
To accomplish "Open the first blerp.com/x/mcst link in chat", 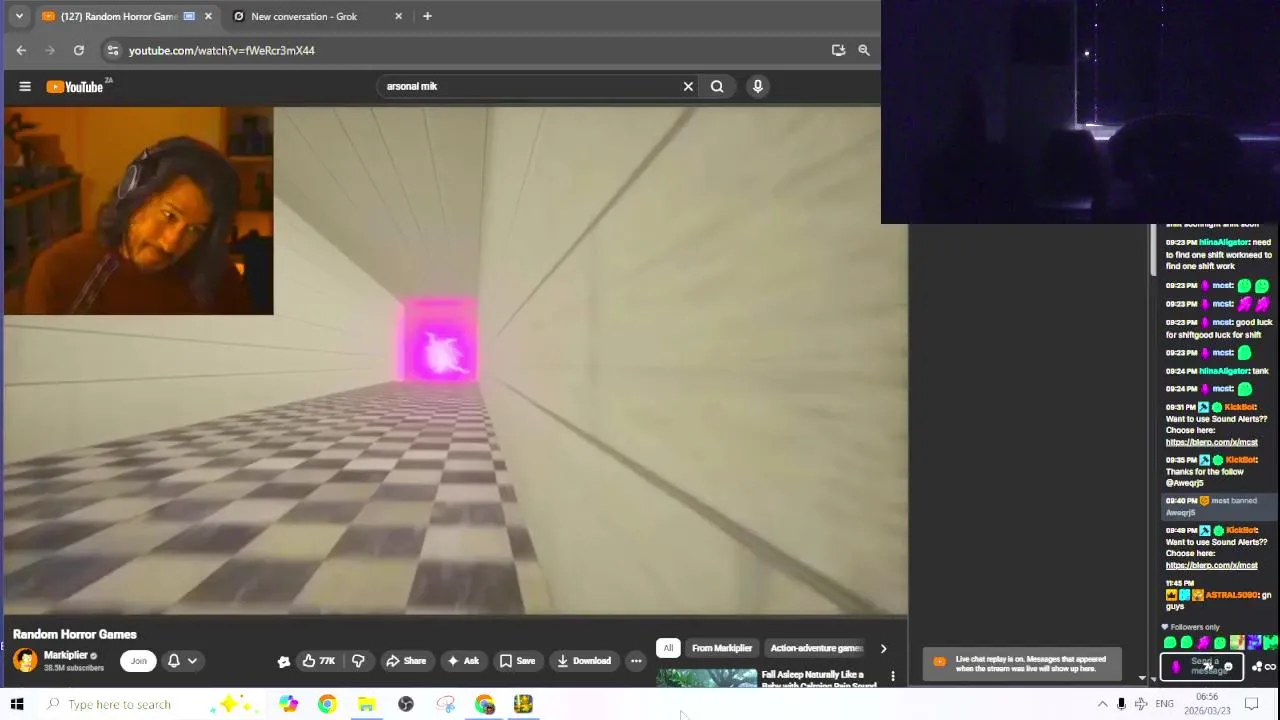I will (x=1211, y=442).
